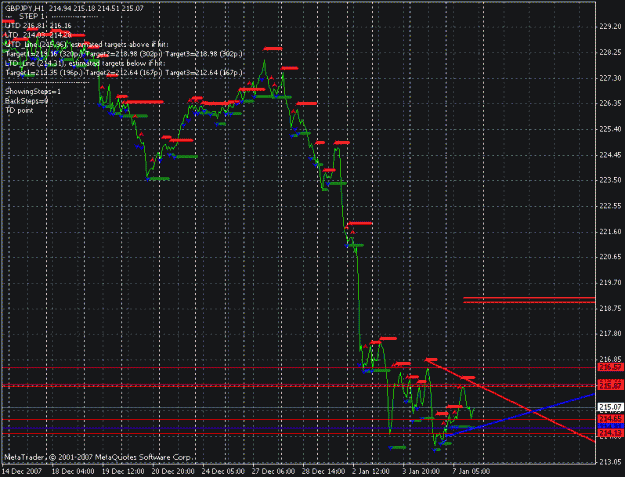Click the 219.70 price axis label

tap(610, 283)
